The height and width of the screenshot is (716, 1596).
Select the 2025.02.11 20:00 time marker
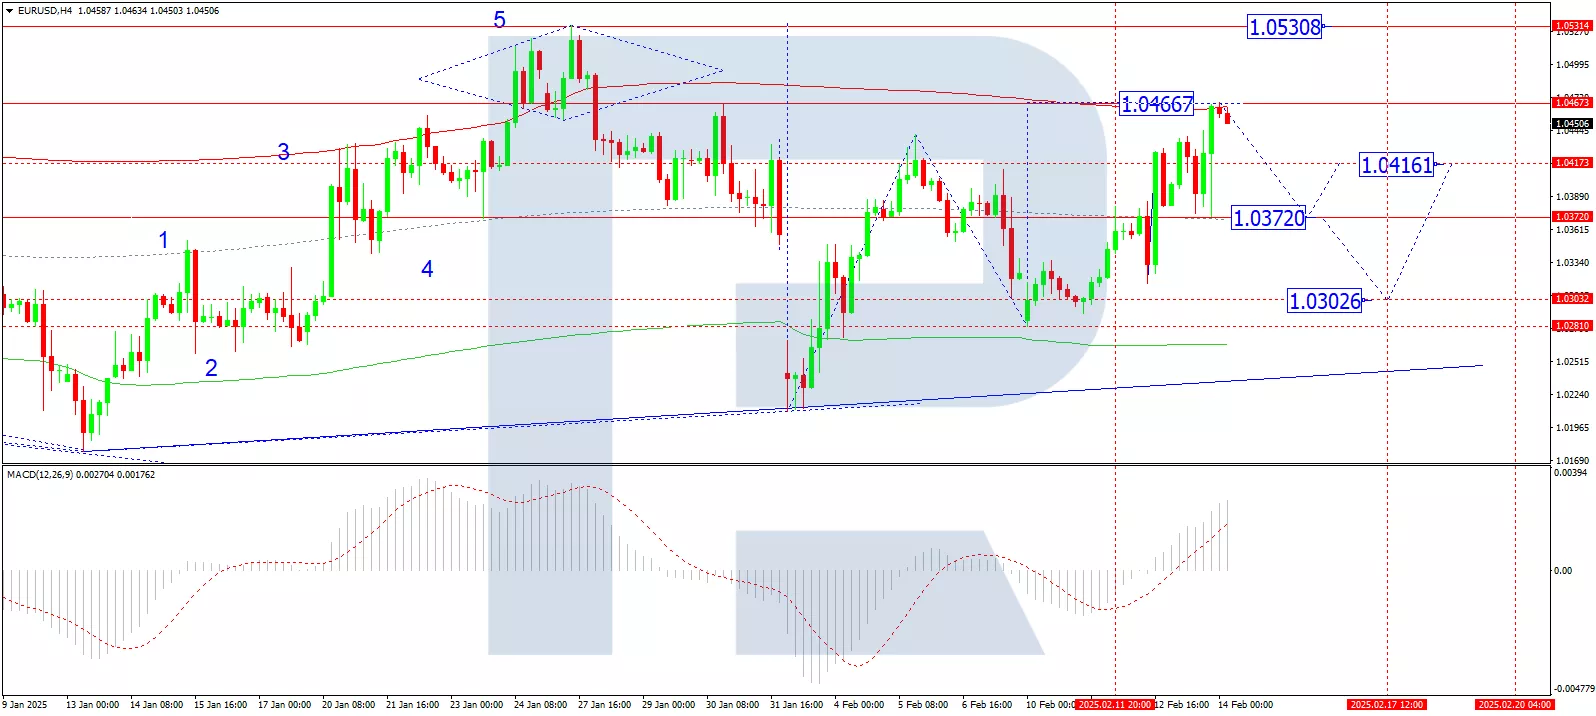1115,705
